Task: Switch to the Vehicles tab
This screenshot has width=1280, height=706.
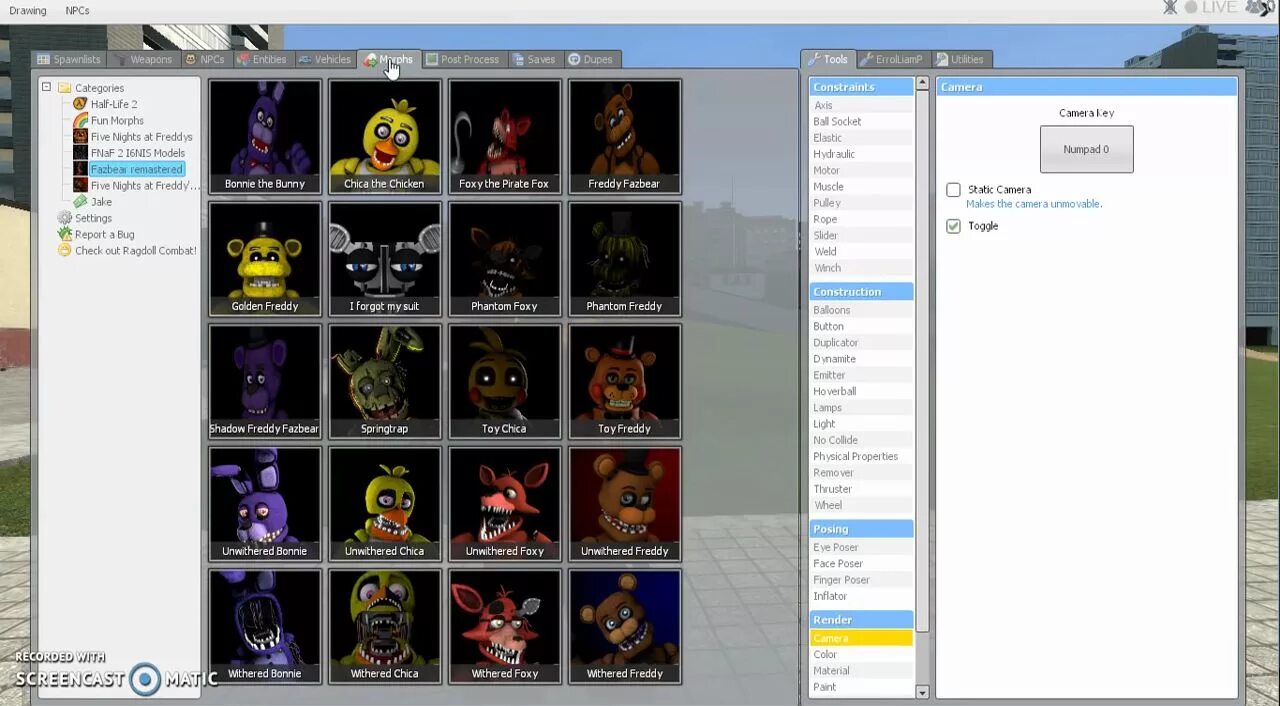Action: (325, 59)
